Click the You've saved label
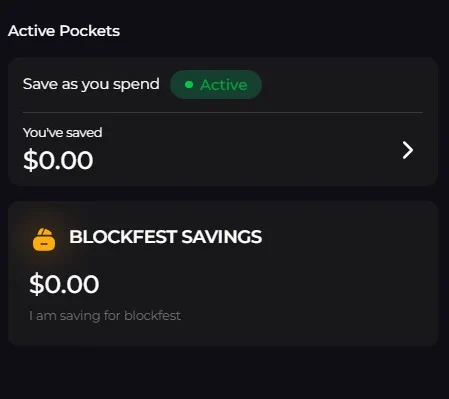 63,132
